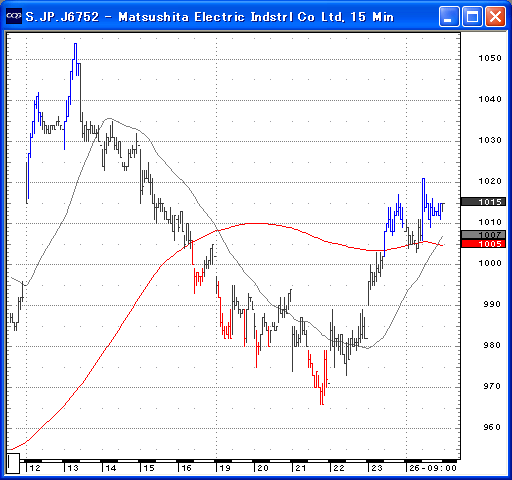This screenshot has width=512, height=480.
Task: Click date 13 on the time axis
Action: tap(73, 468)
